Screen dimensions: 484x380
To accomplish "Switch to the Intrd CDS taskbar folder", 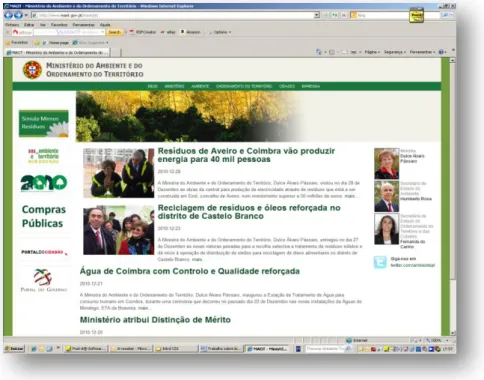I will click(x=176, y=349).
